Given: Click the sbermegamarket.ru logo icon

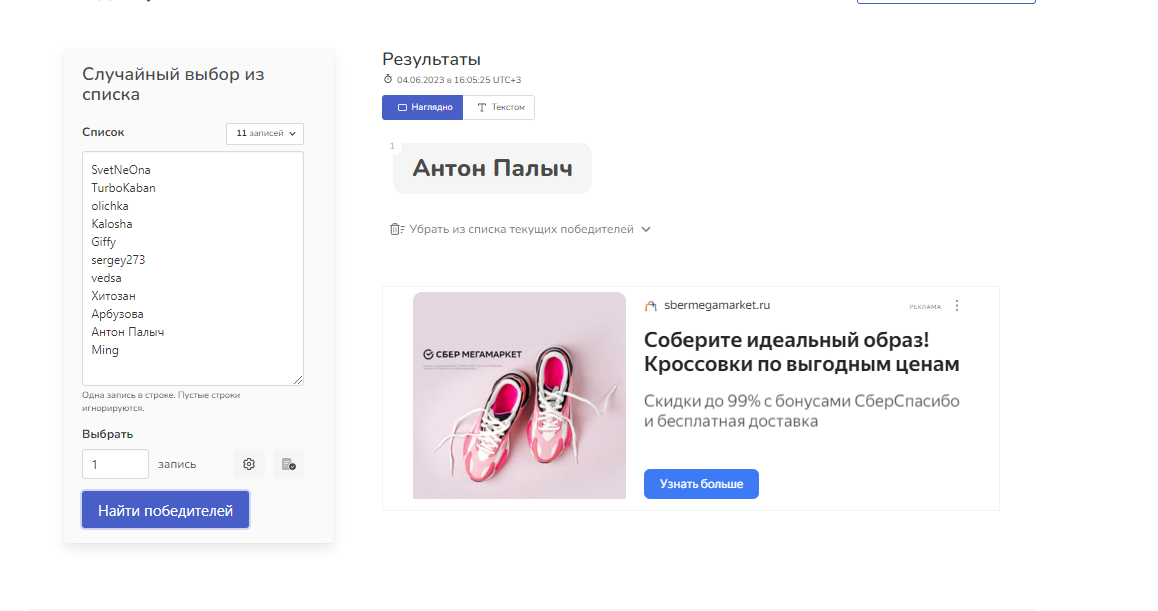Looking at the screenshot, I should [651, 306].
